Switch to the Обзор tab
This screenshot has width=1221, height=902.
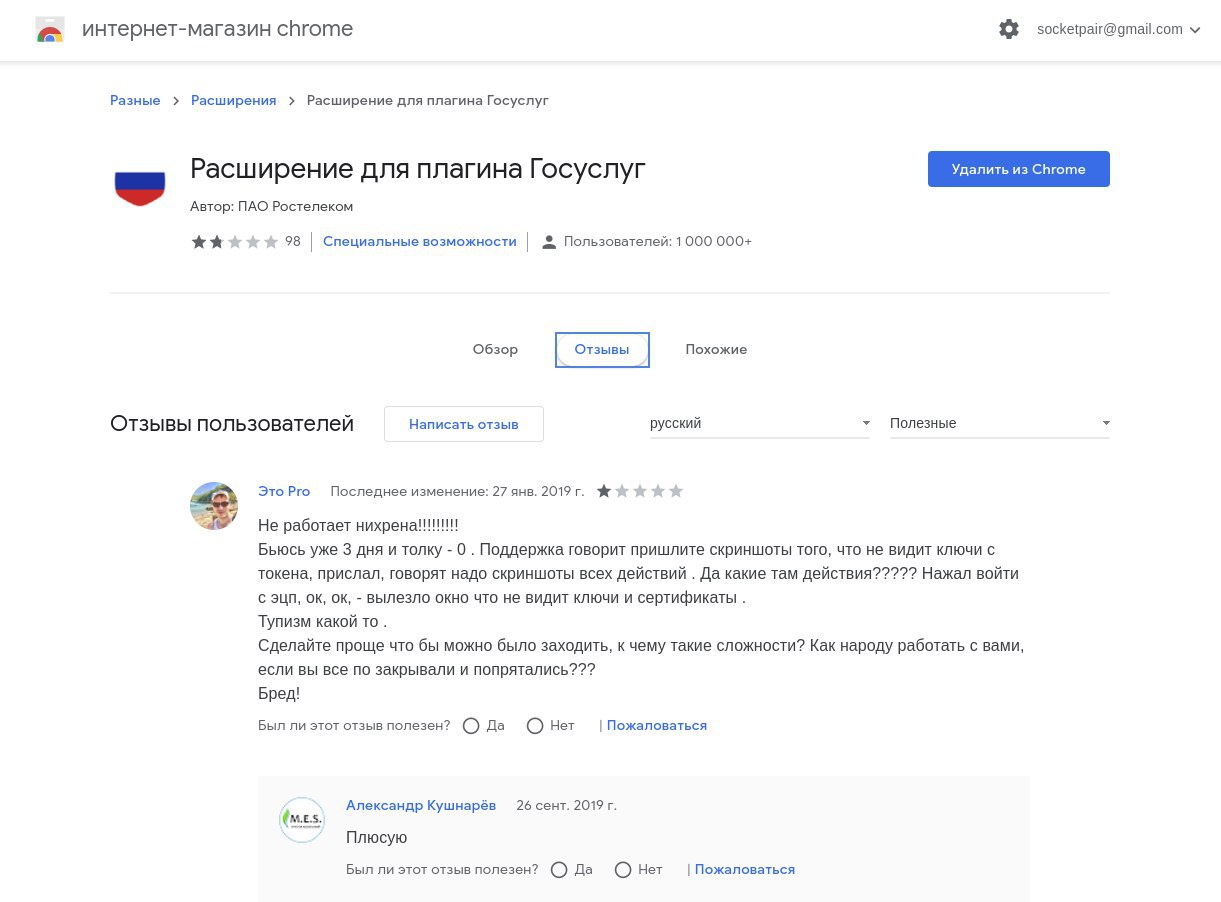(x=495, y=350)
